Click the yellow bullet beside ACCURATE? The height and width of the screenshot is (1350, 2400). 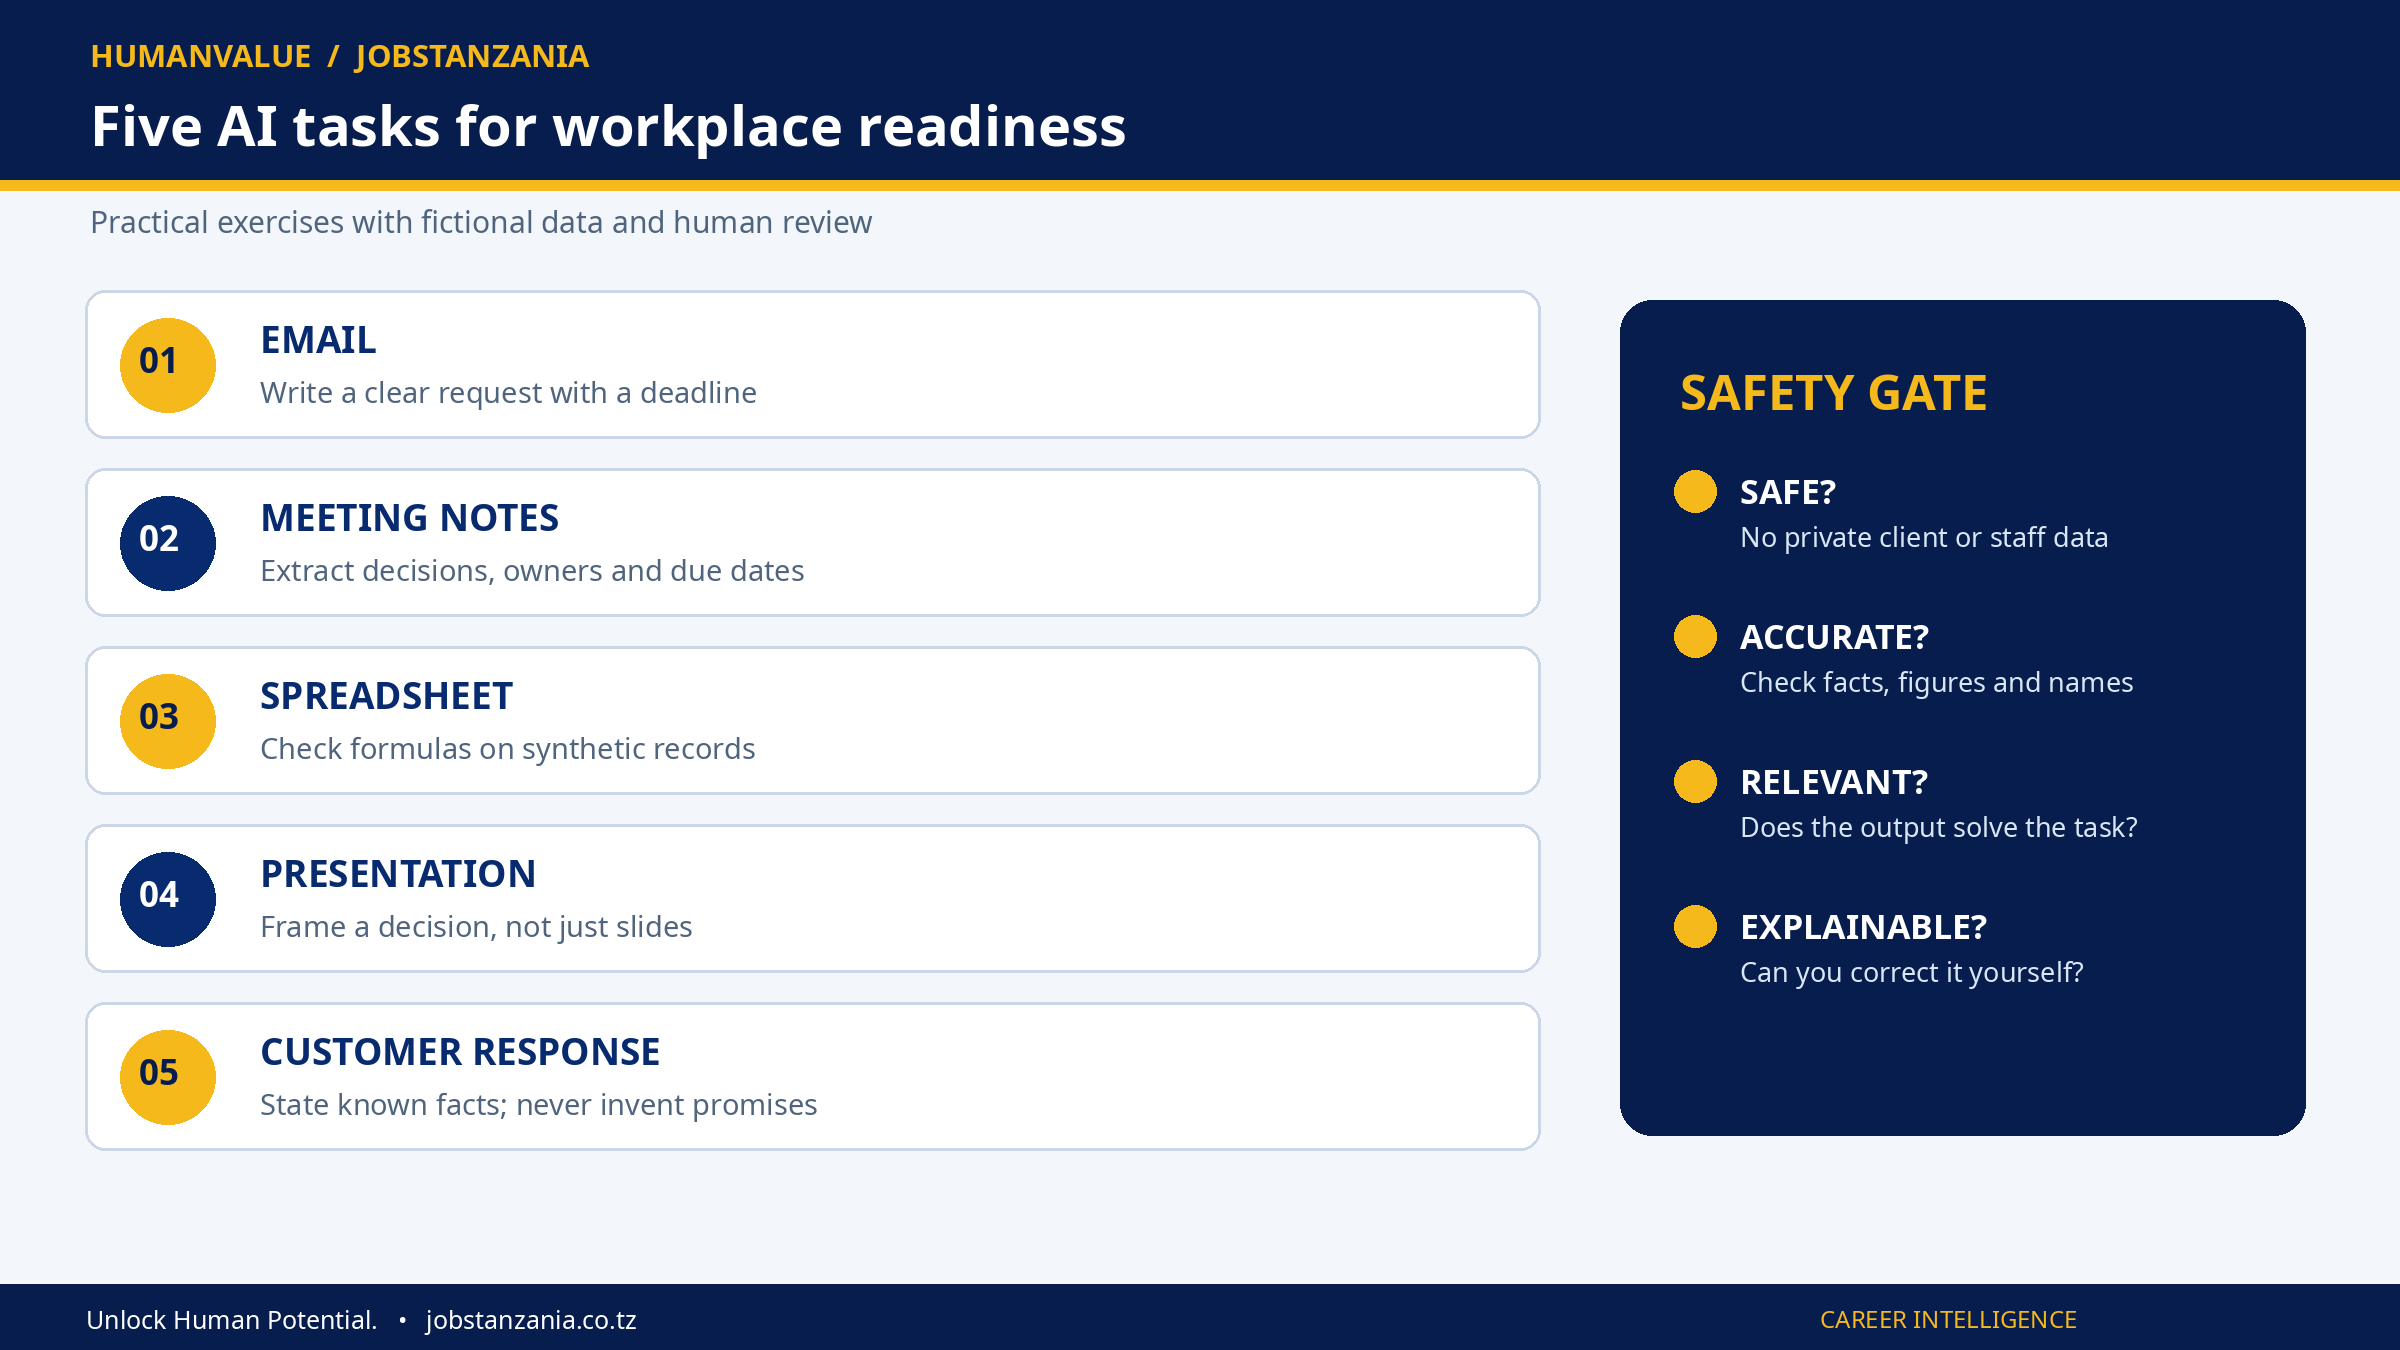[x=1695, y=636]
